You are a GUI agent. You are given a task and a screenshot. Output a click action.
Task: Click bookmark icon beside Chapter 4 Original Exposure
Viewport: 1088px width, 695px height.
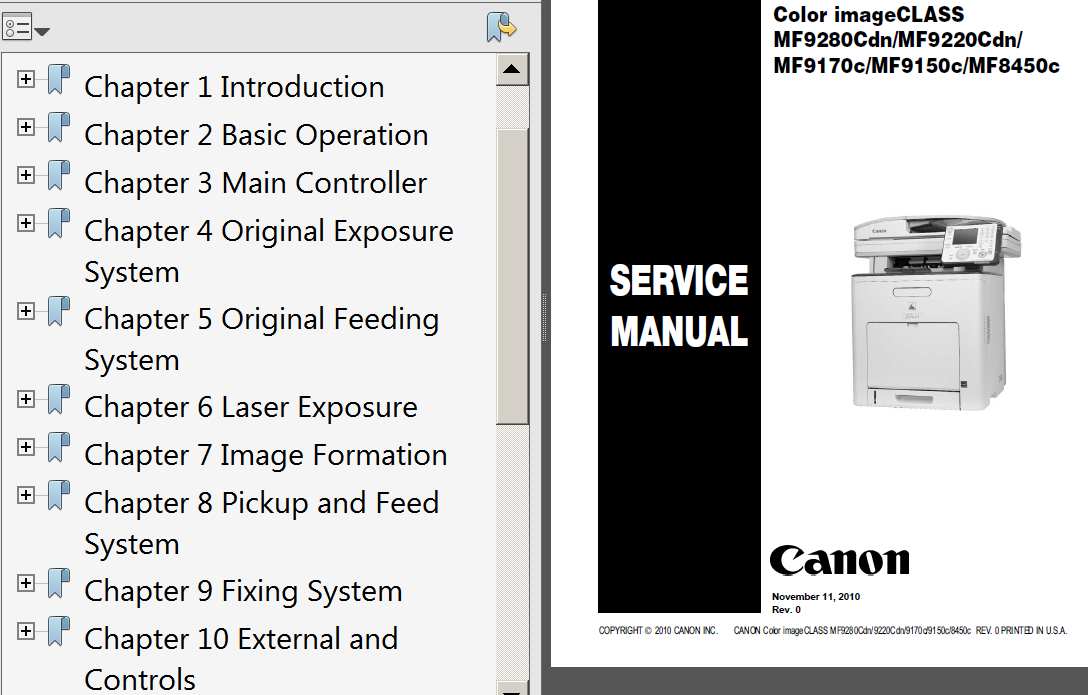pos(59,223)
